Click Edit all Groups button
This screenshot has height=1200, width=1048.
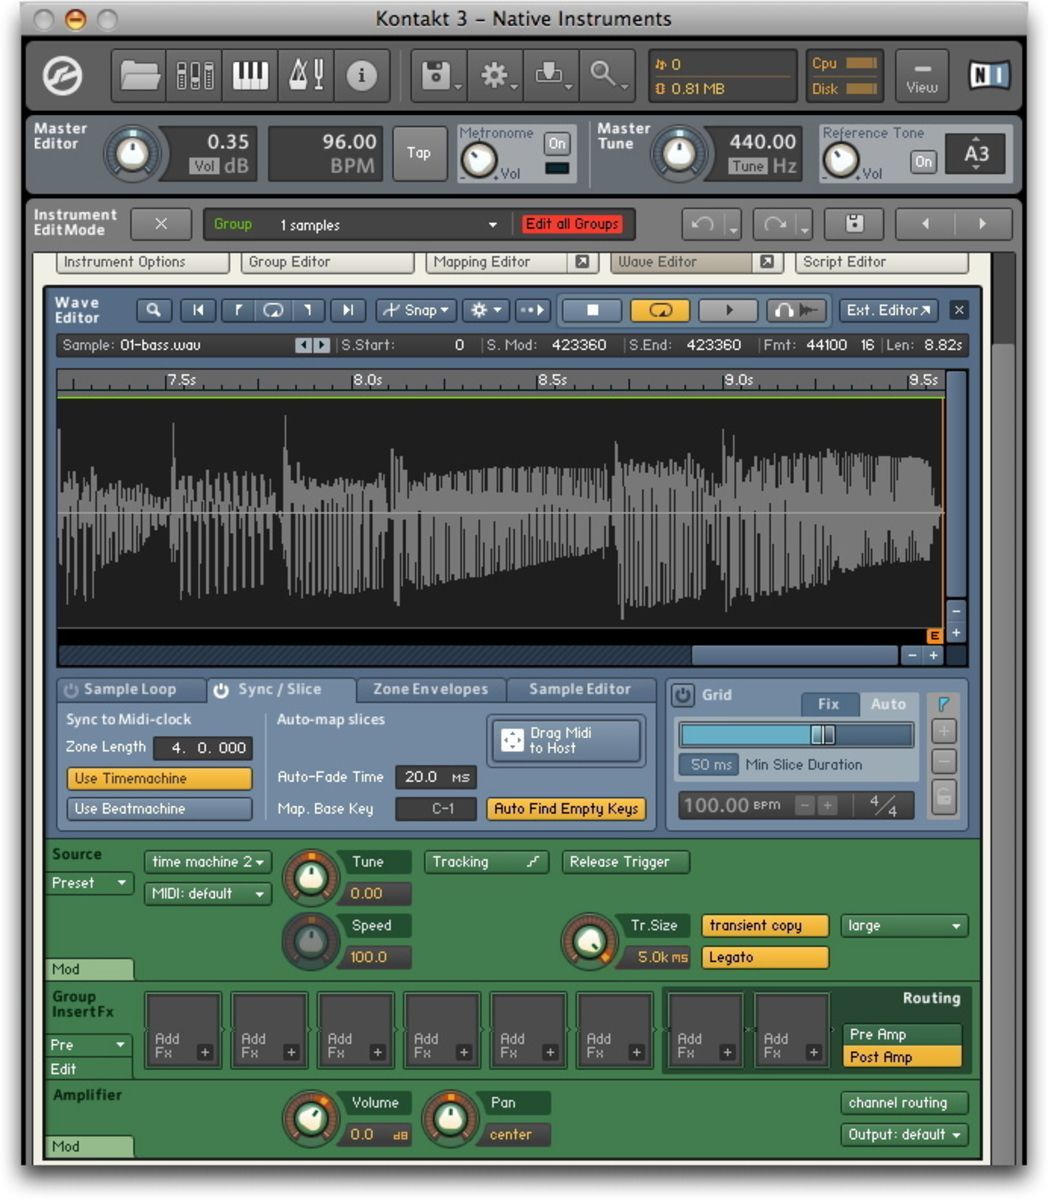tap(573, 224)
